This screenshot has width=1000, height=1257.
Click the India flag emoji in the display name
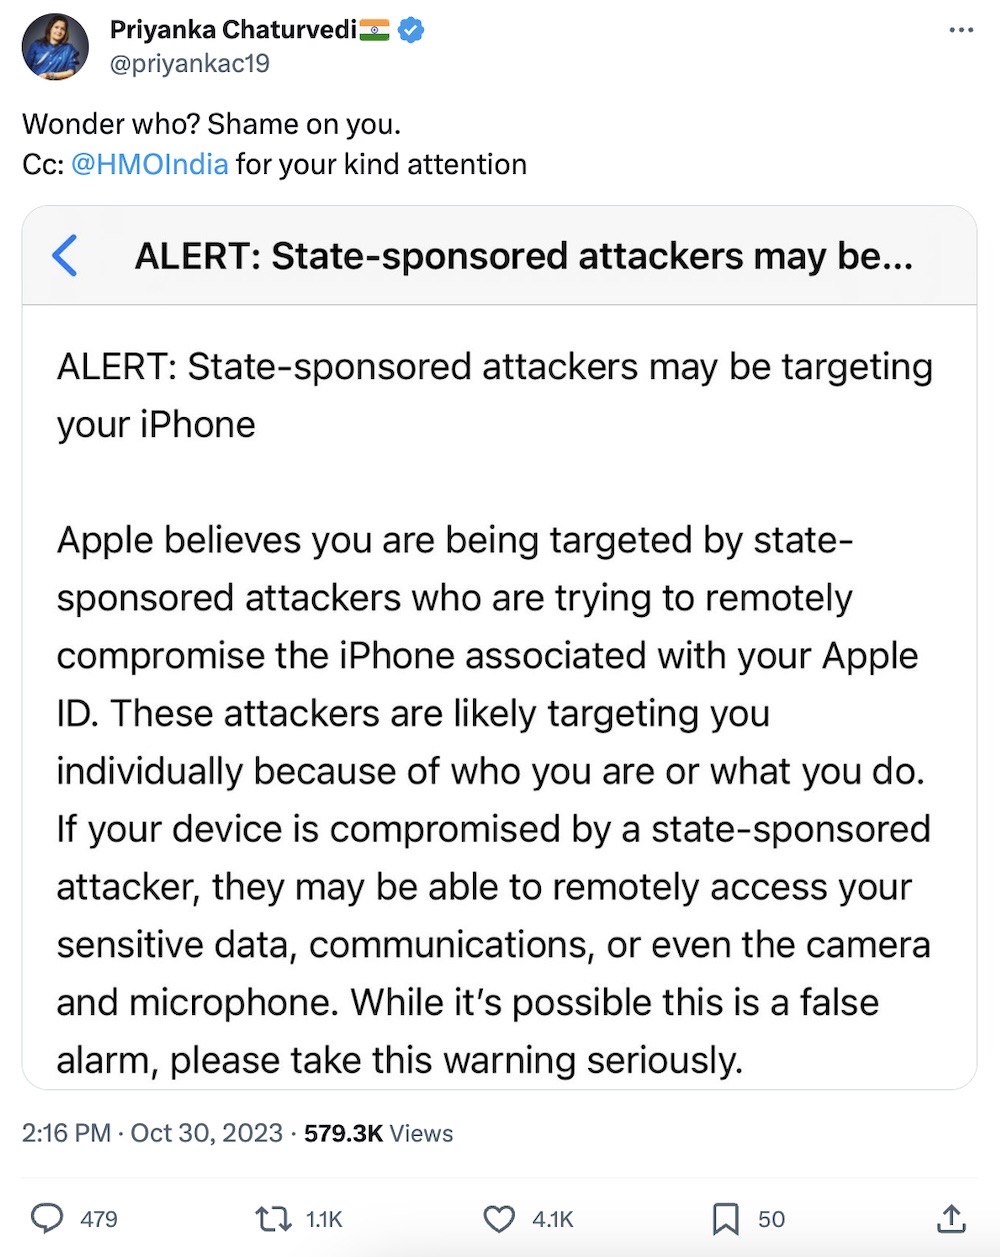click(x=372, y=29)
